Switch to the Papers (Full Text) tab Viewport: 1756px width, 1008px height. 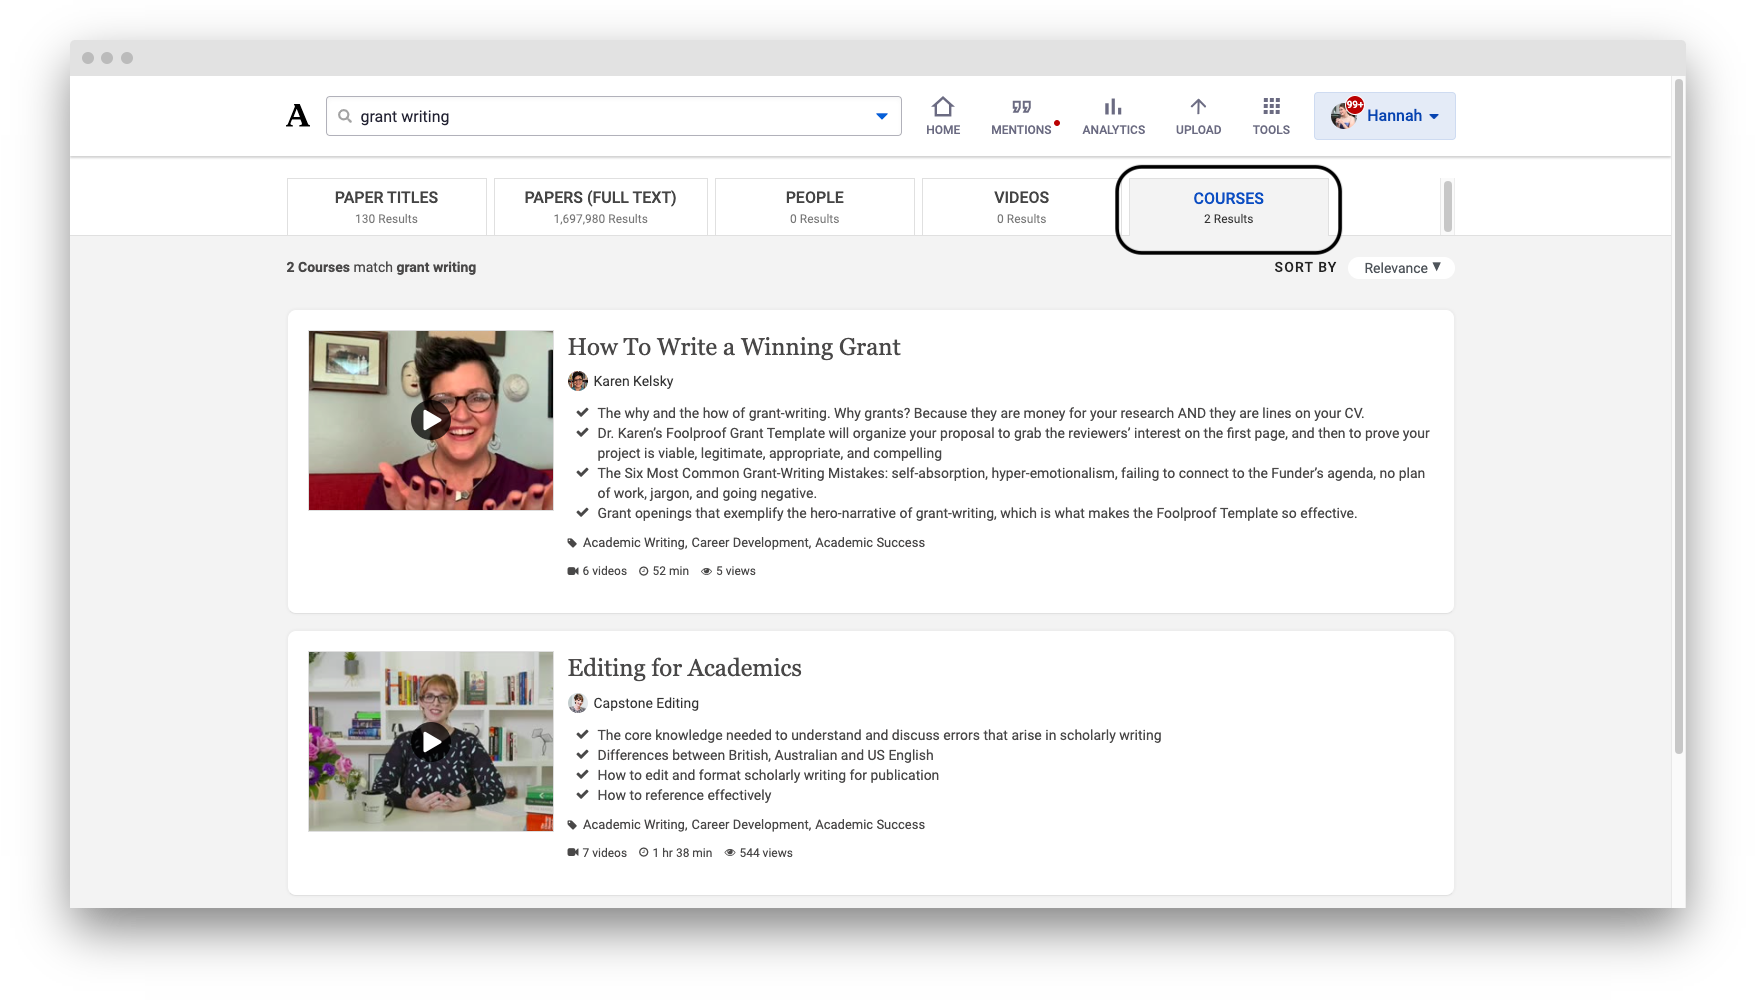point(601,207)
